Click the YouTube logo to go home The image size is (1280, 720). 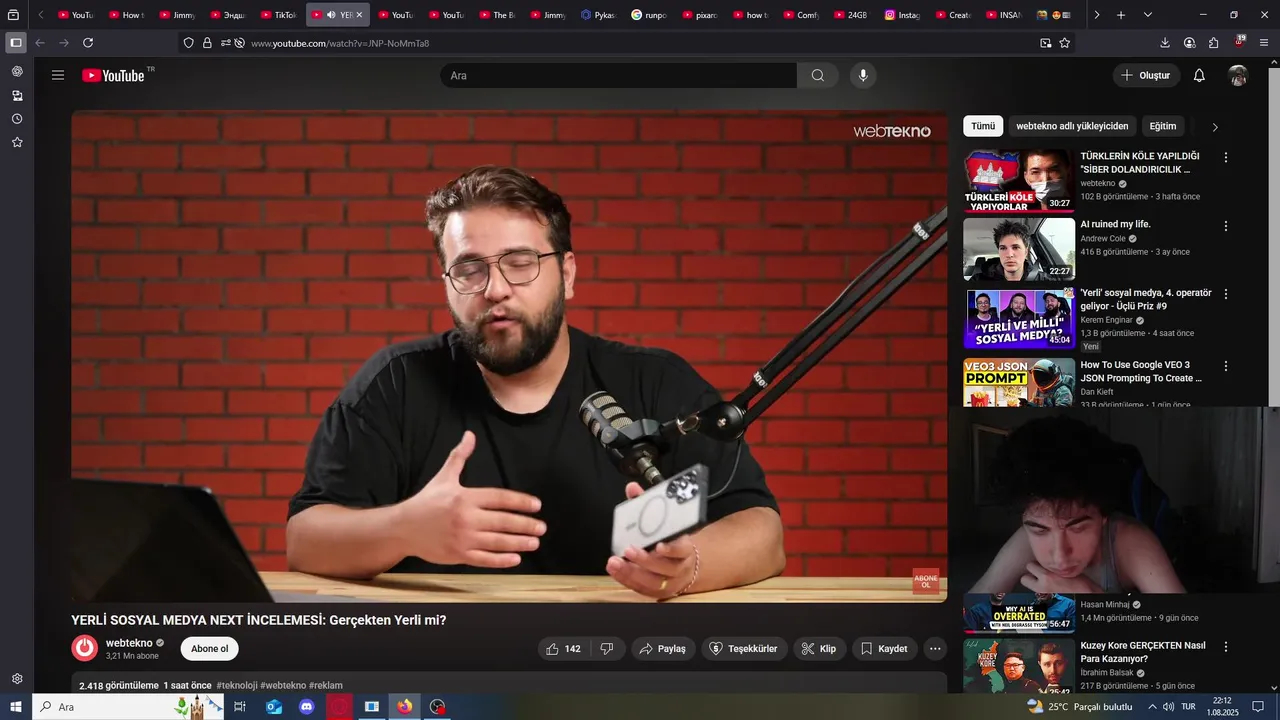click(x=113, y=75)
